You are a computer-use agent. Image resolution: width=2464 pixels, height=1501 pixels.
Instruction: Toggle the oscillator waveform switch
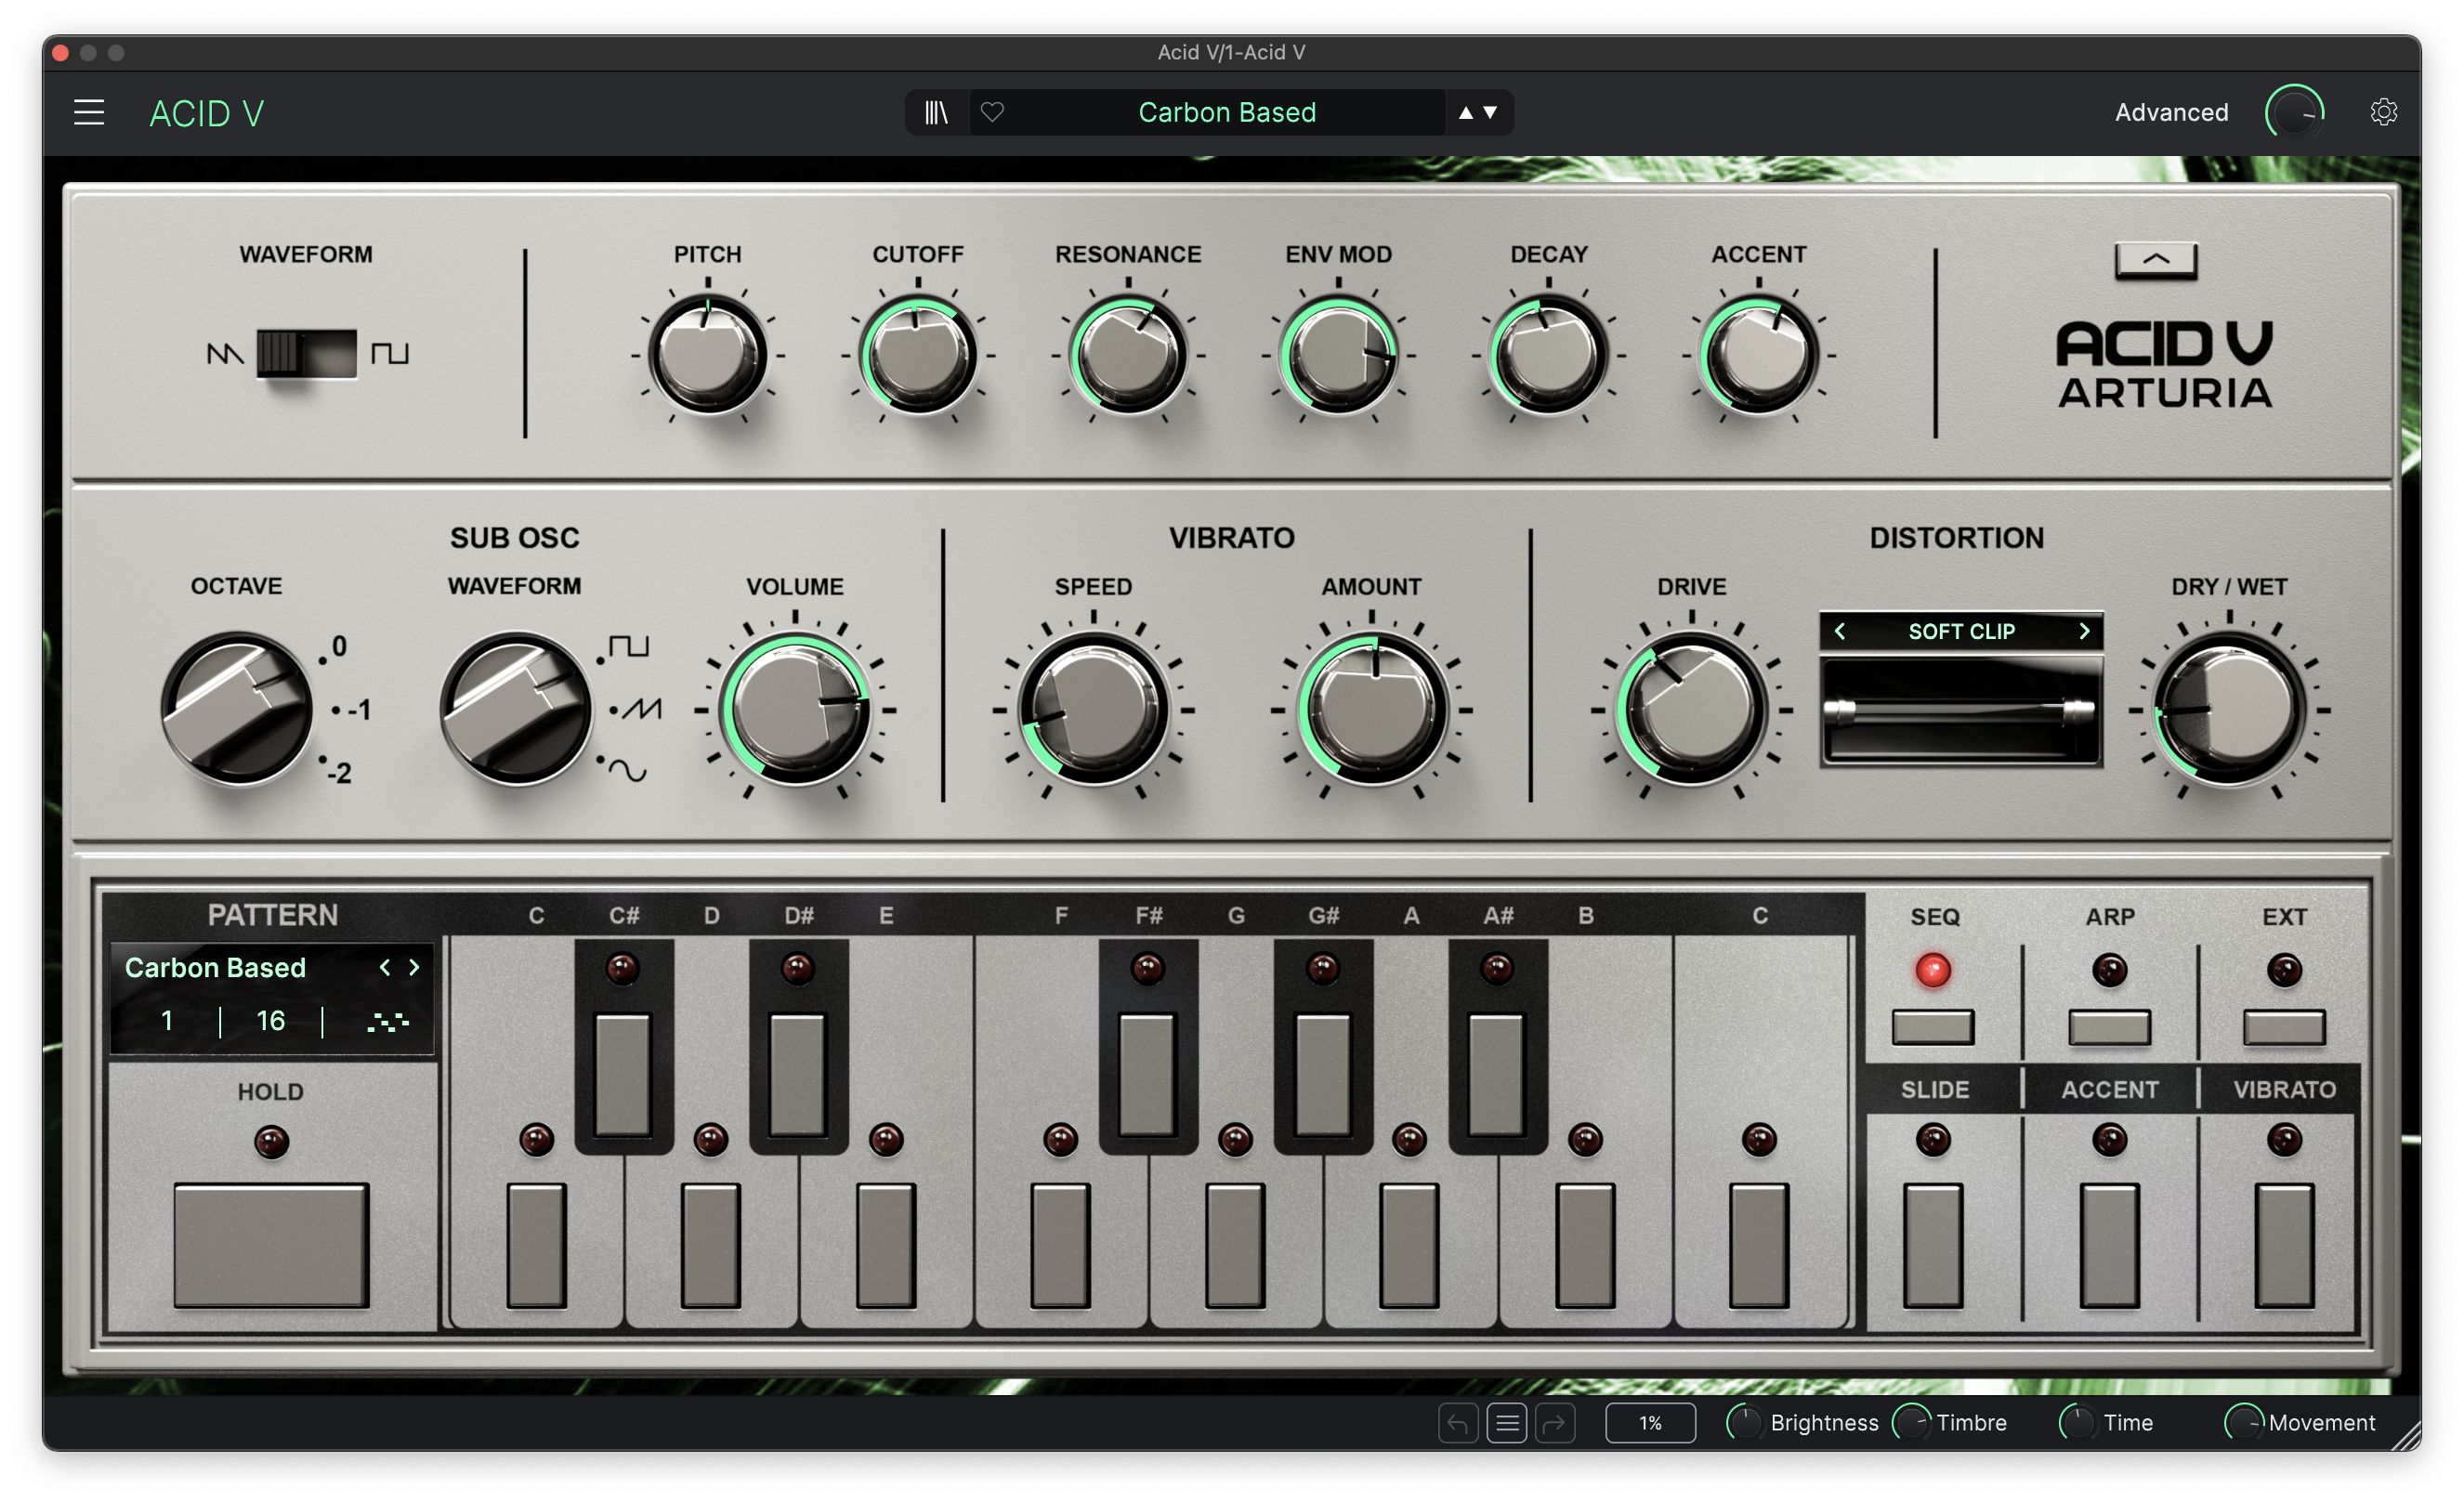(x=306, y=353)
